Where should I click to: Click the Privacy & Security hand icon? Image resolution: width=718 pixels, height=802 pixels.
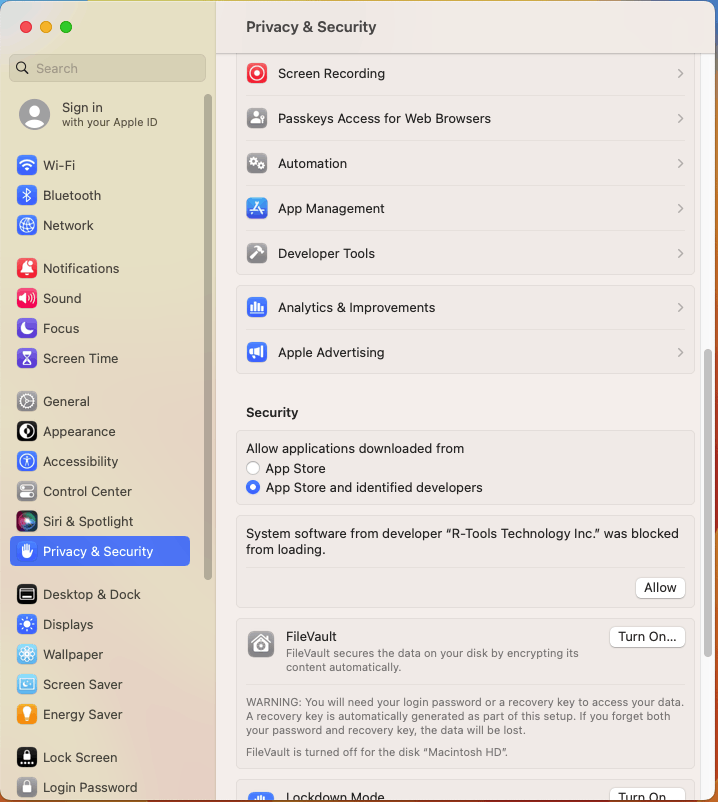(27, 551)
